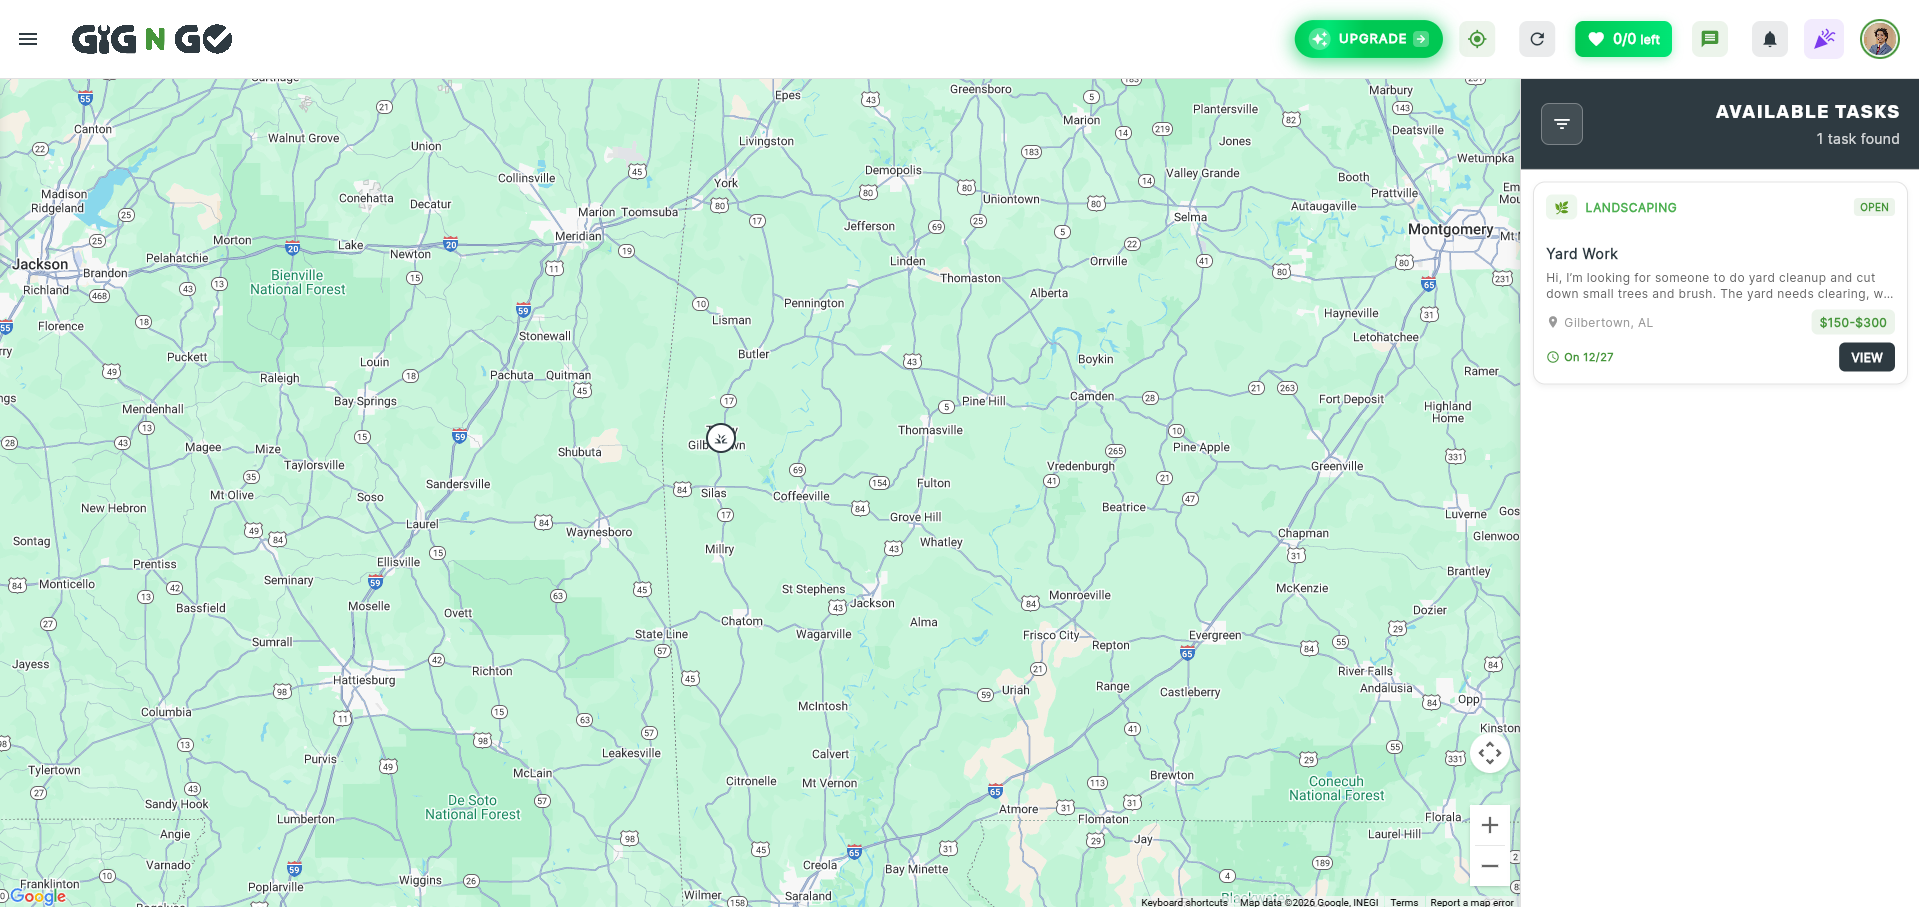Zoom in on the map
Viewport: 1919px width, 907px height.
pos(1490,825)
